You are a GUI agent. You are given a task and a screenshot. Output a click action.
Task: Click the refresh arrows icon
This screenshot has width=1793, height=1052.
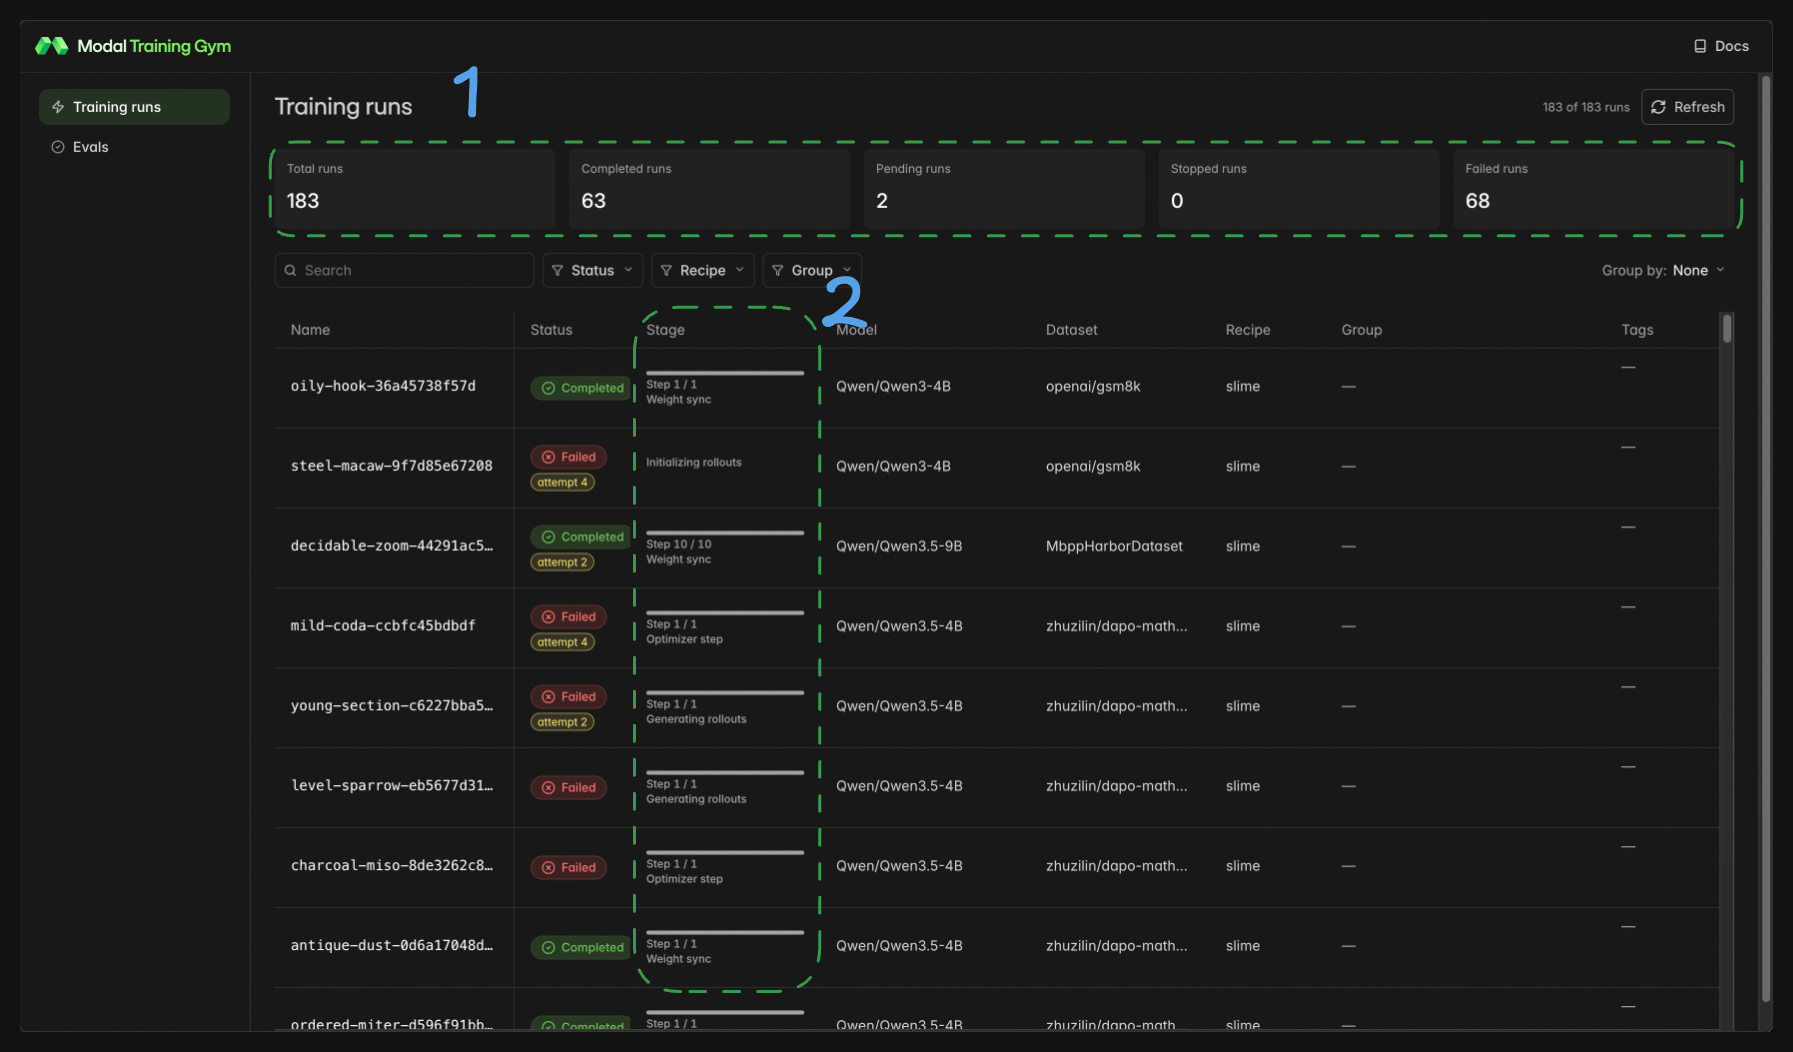1658,107
